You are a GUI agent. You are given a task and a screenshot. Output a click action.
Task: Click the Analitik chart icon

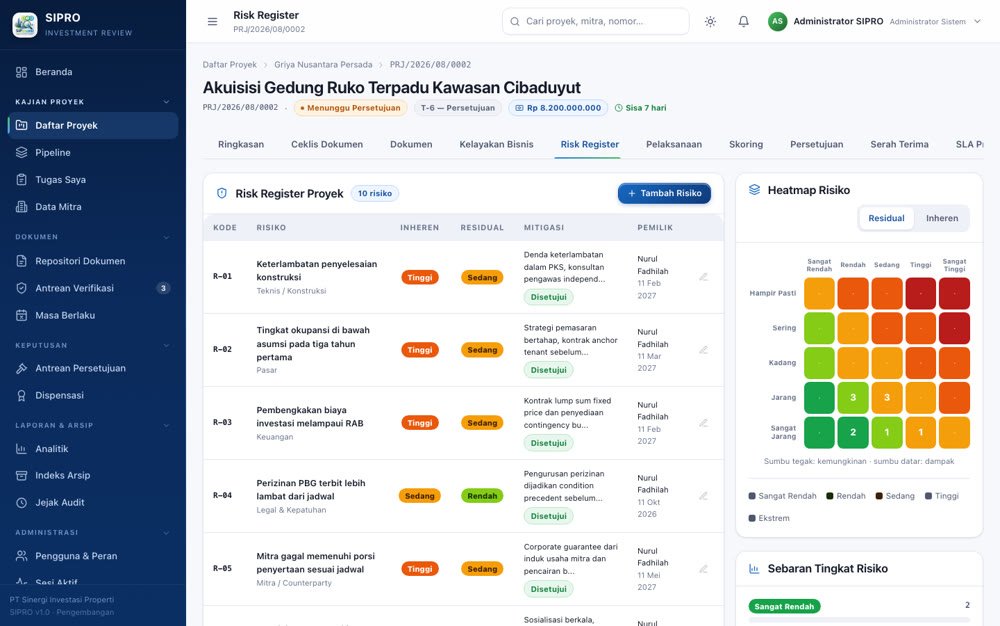(x=22, y=449)
